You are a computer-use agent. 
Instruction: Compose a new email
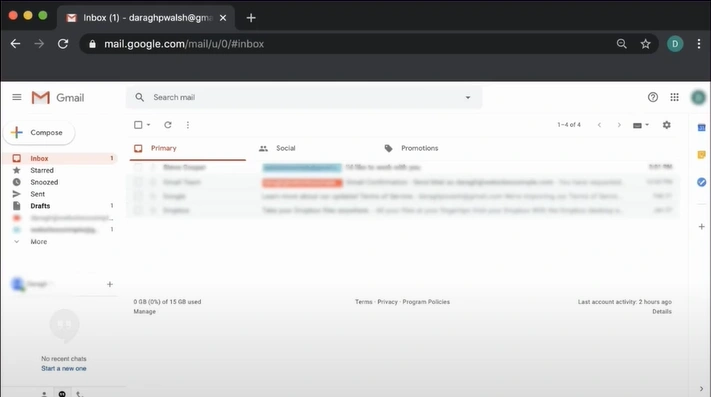(39, 132)
